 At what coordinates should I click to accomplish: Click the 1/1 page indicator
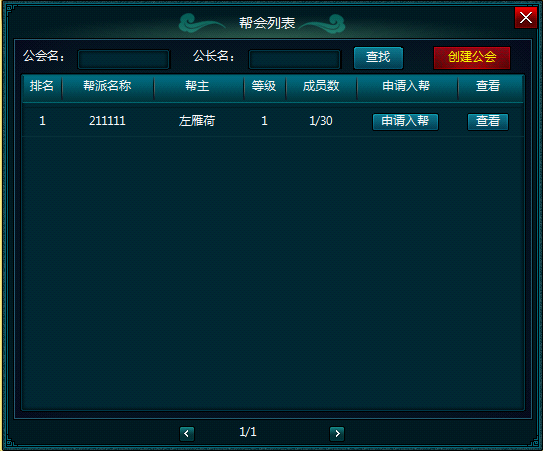248,432
